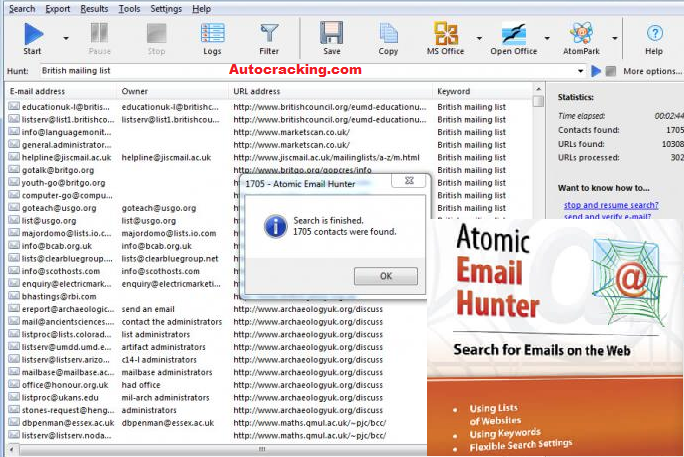Click envelope icon of info@bcab.org.uk row

click(x=14, y=246)
